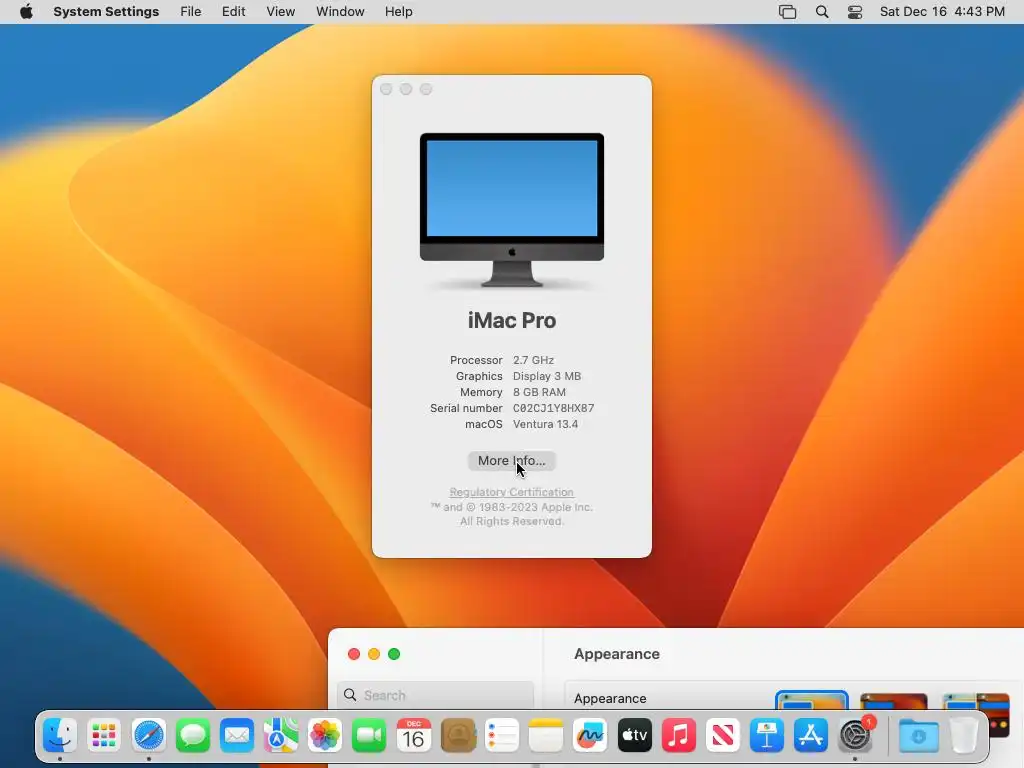This screenshot has height=768, width=1024.
Task: Open App Store in the Dock
Action: (x=810, y=735)
